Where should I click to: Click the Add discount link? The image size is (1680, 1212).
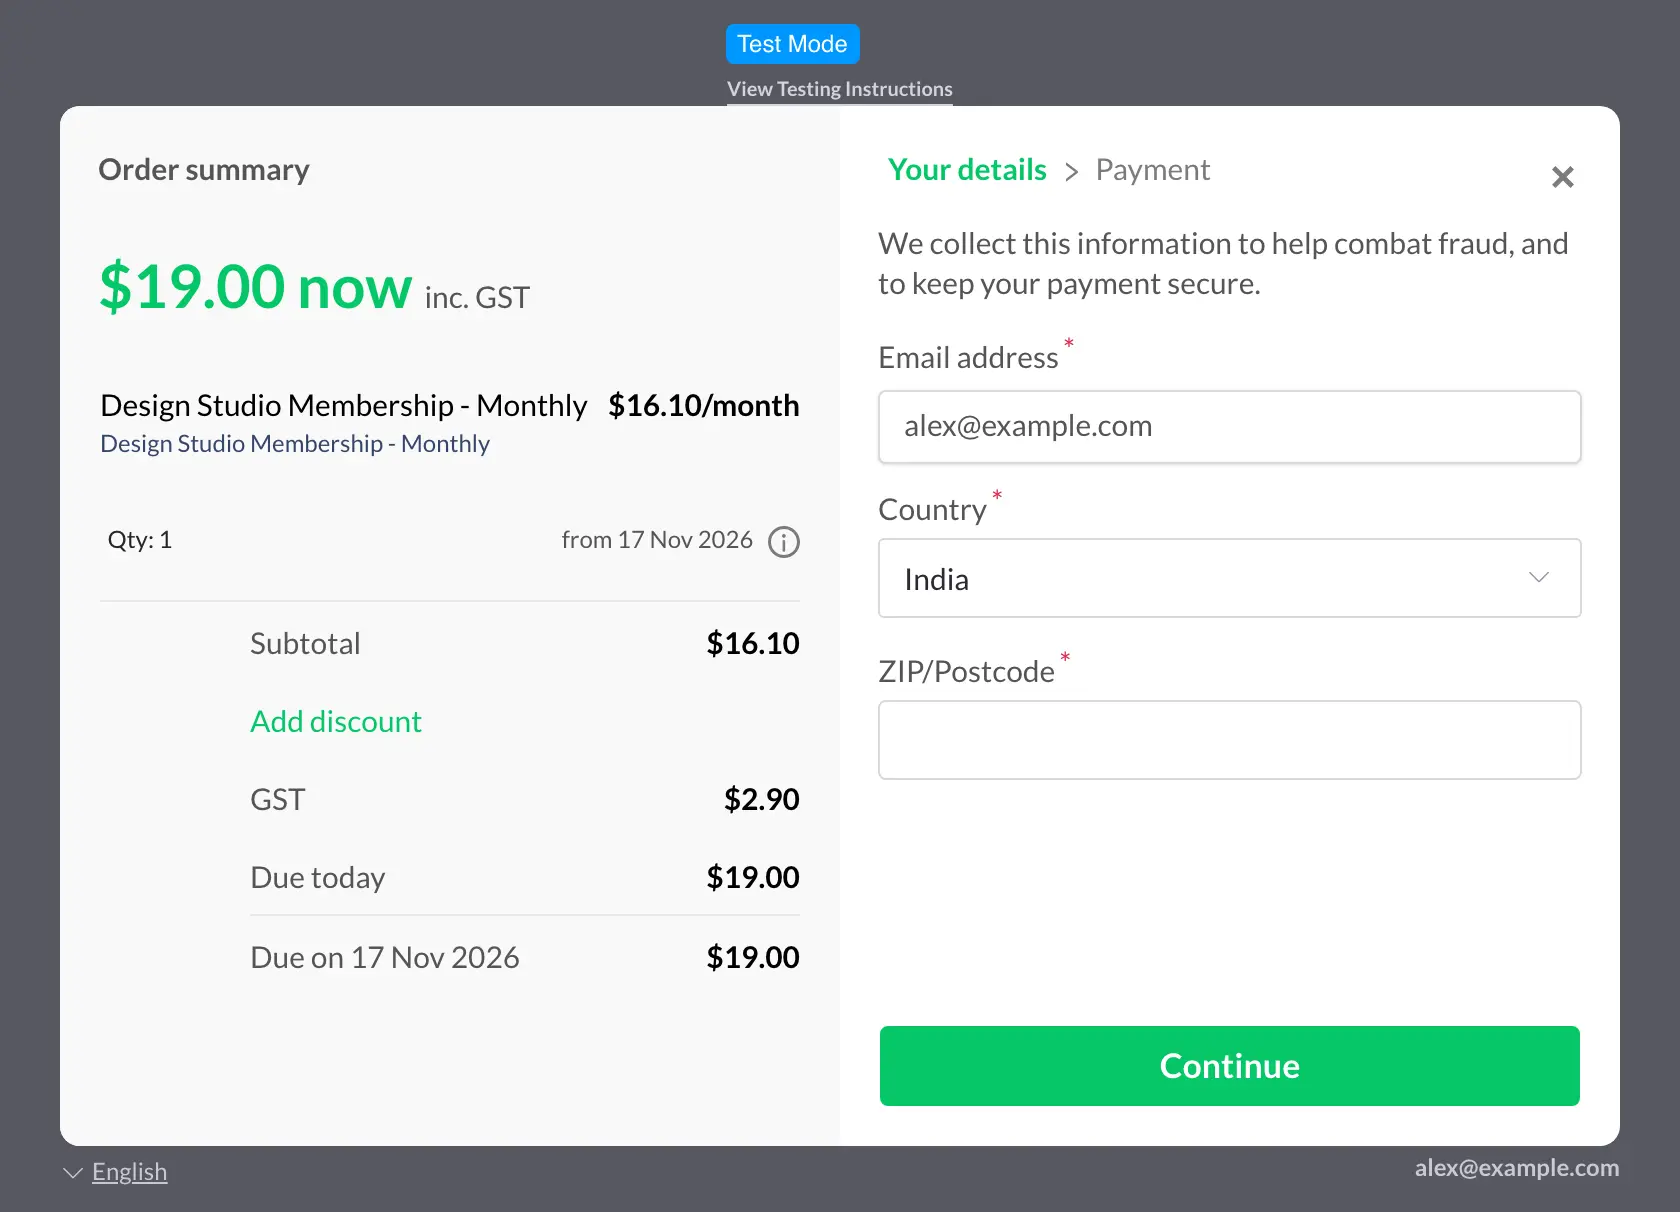point(336,721)
